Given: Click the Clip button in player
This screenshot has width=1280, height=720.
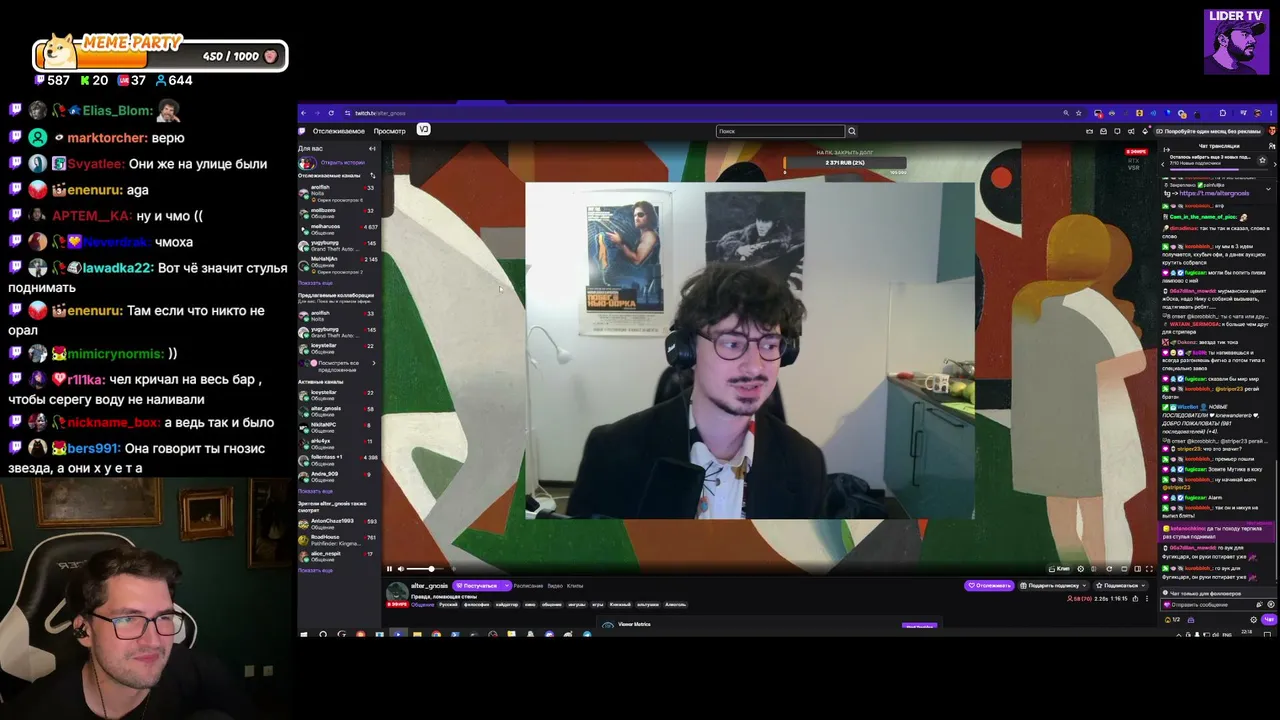Looking at the screenshot, I should click(x=1060, y=569).
